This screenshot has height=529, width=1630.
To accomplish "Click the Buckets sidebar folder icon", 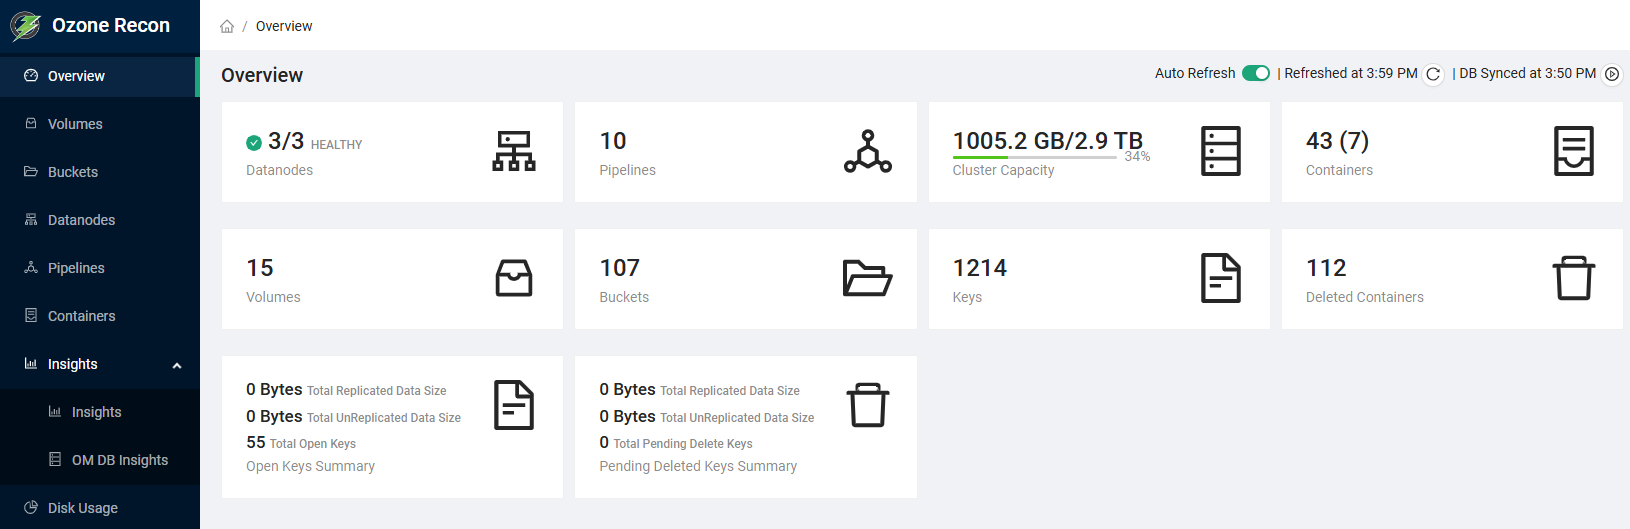I will tap(31, 172).
